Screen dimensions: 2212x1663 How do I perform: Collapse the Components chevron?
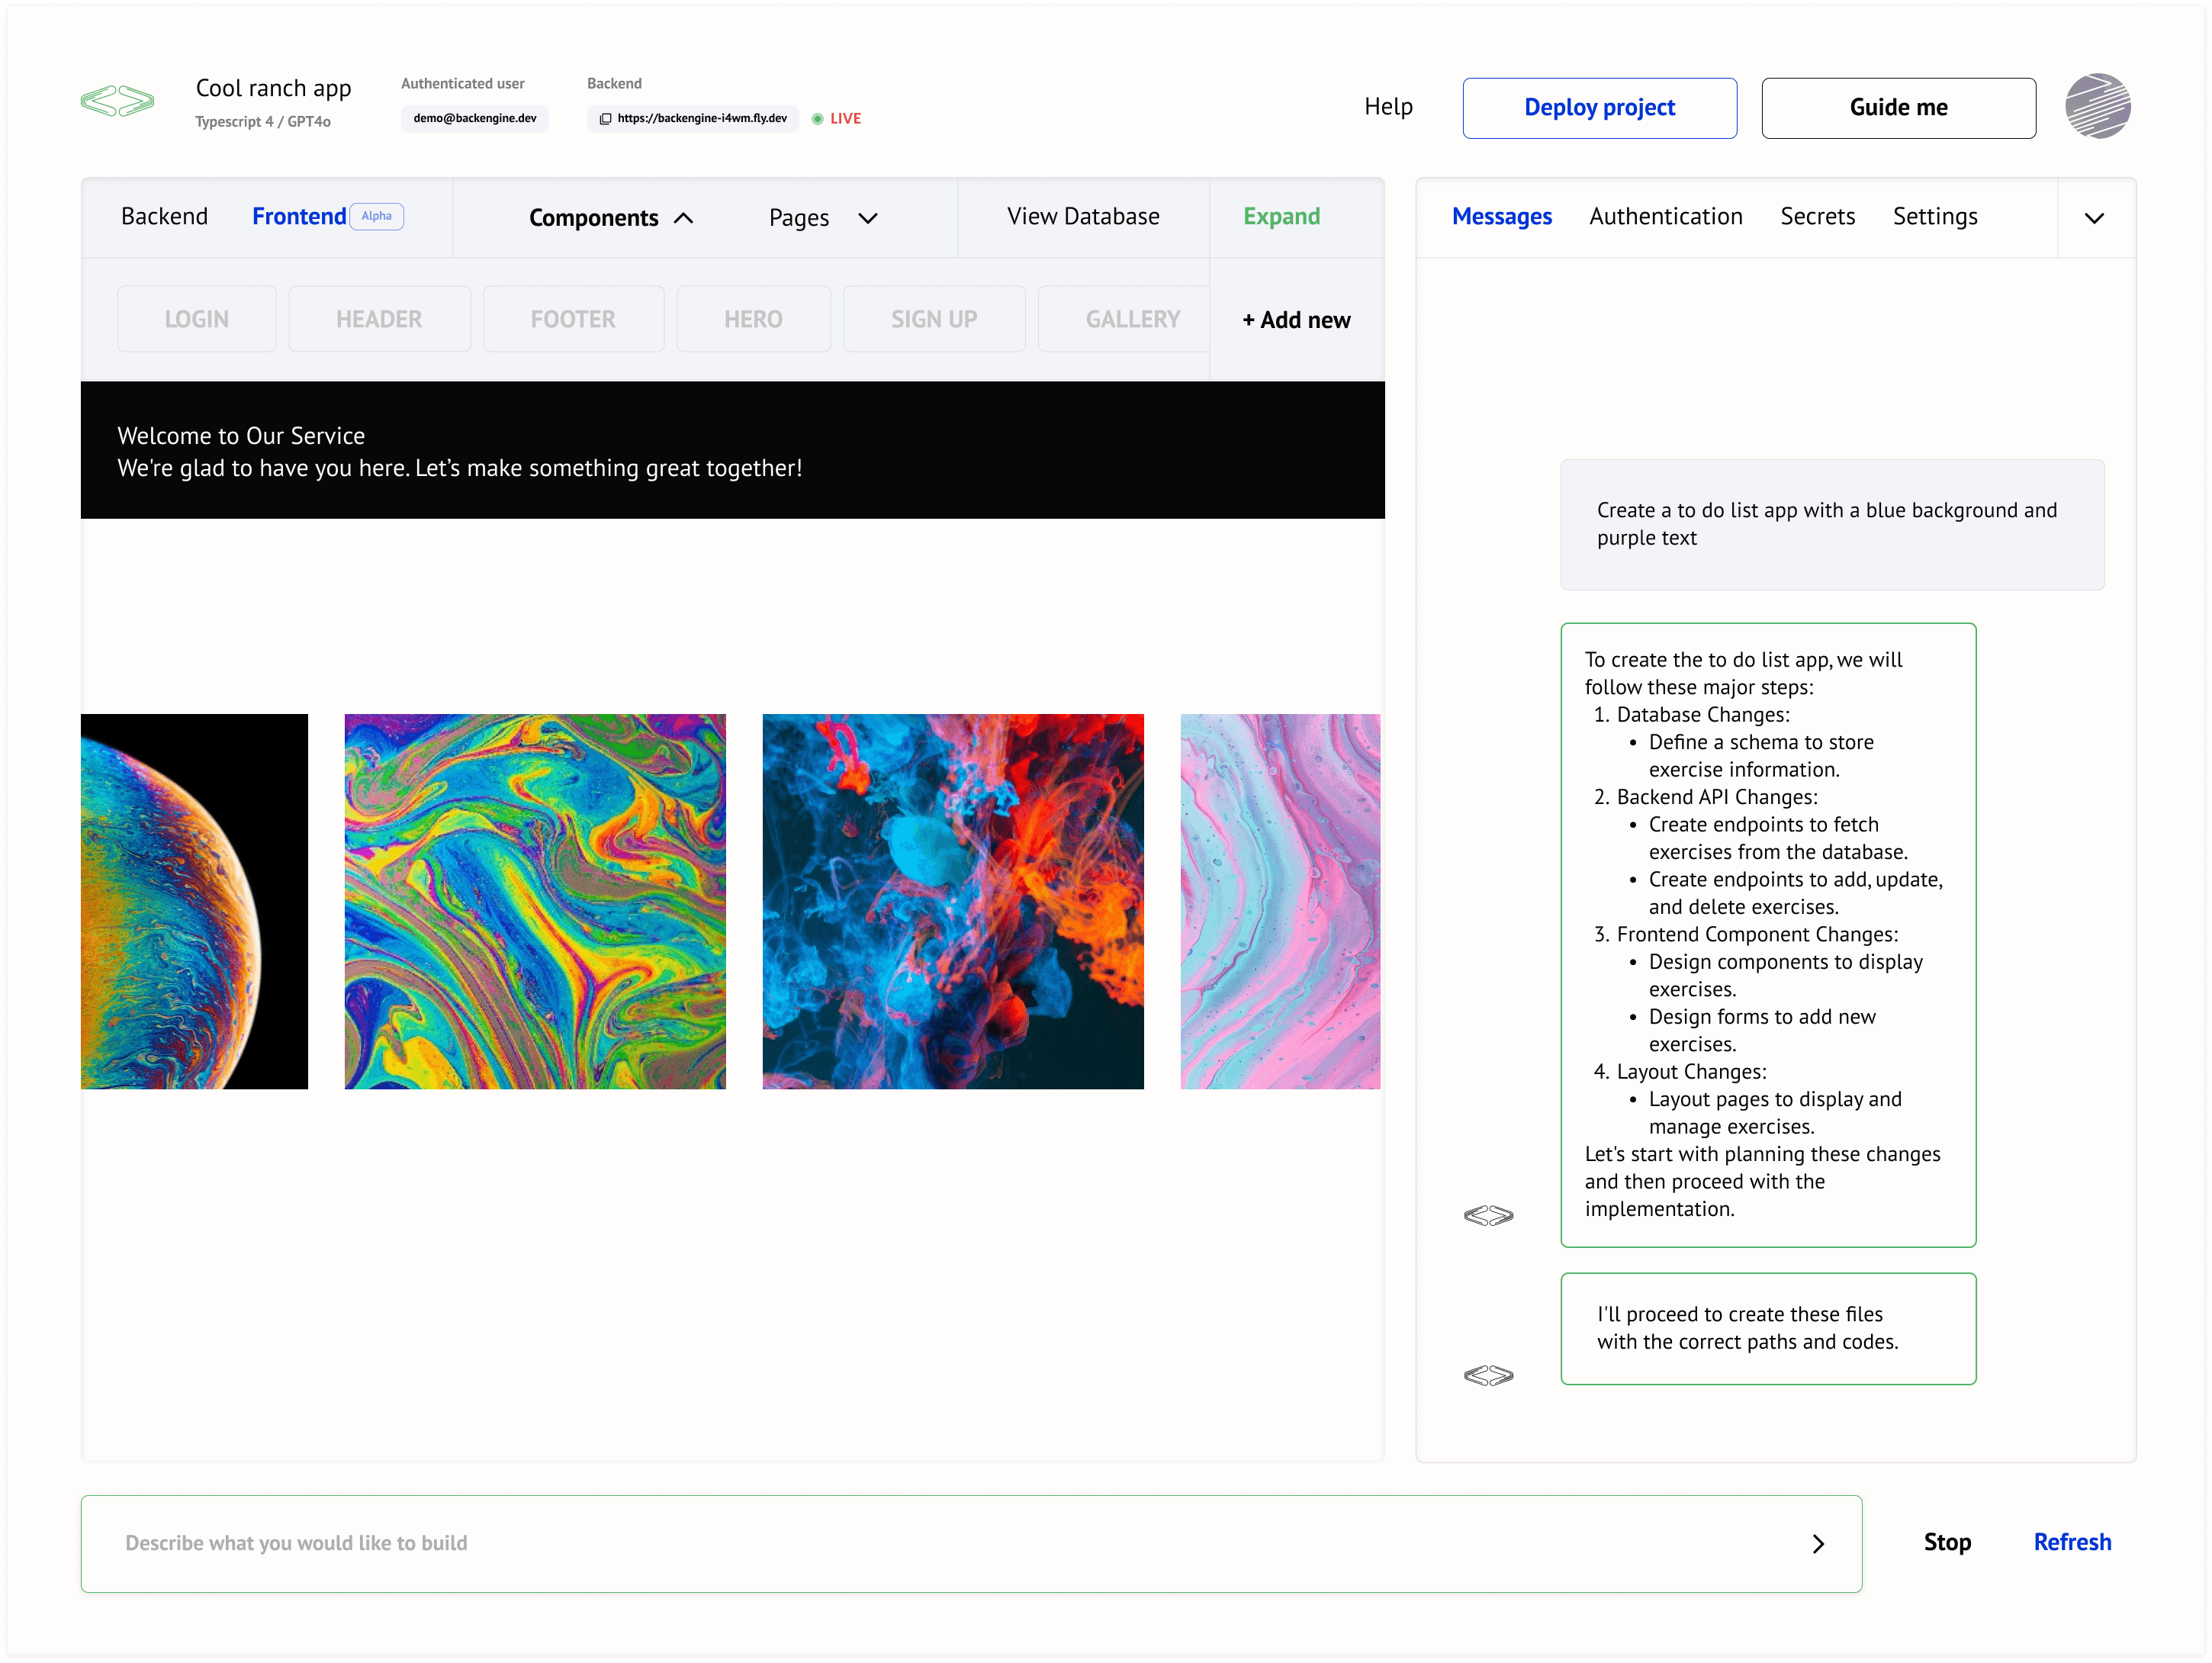click(x=684, y=218)
